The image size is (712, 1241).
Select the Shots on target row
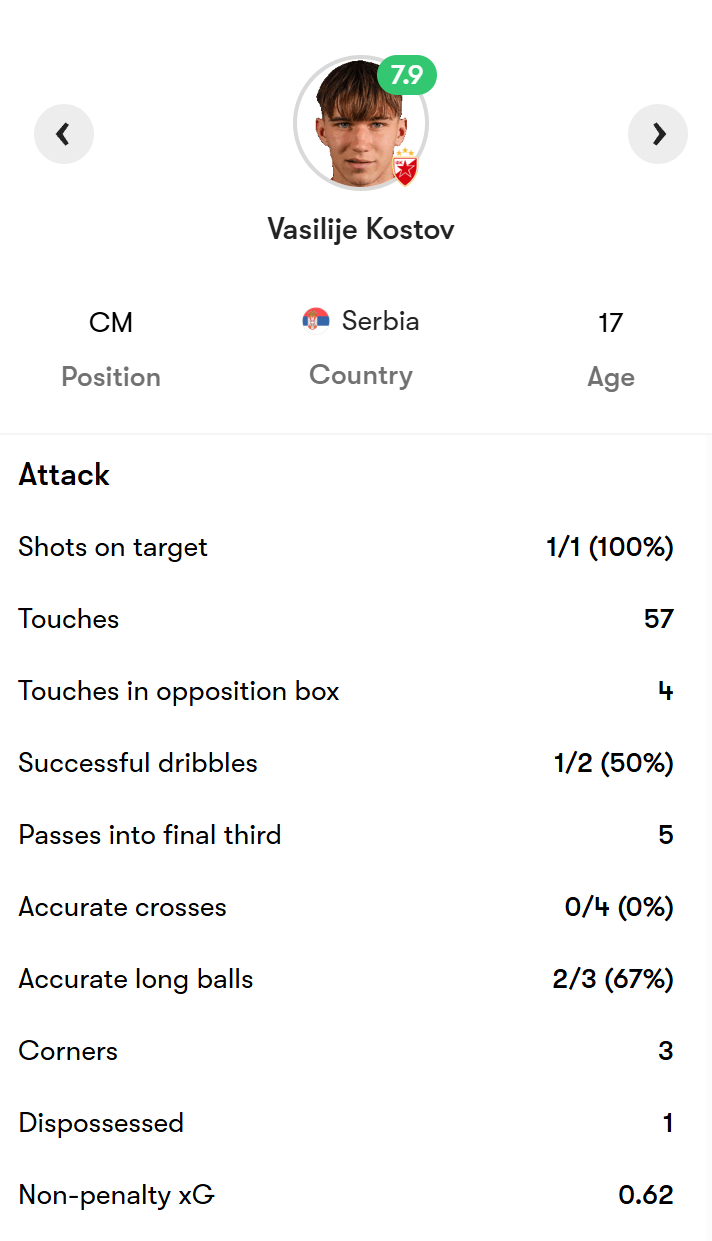pos(113,547)
